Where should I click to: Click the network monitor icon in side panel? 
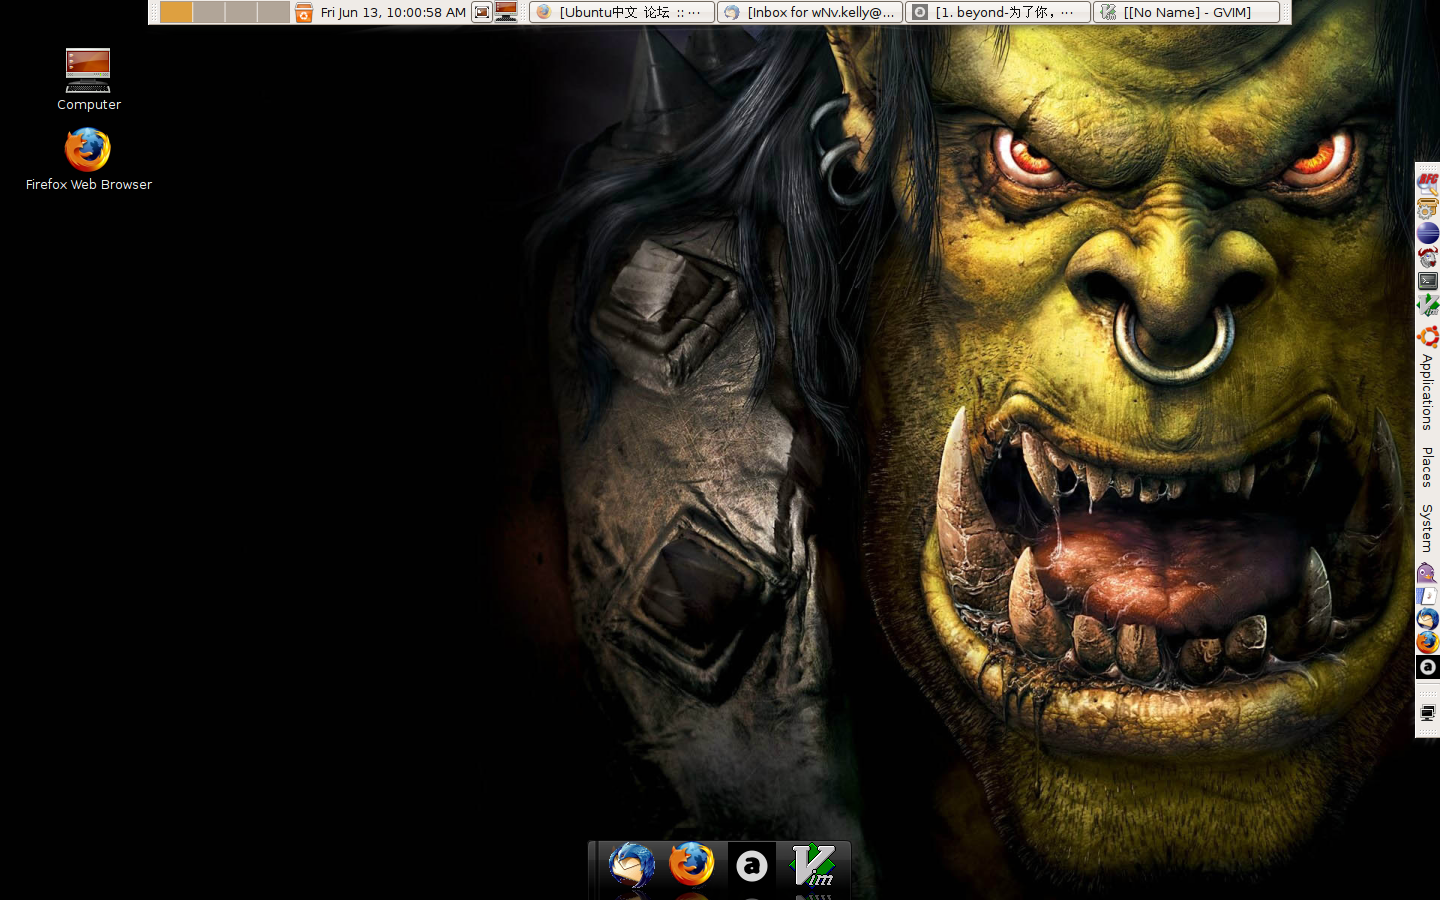[x=1428, y=713]
